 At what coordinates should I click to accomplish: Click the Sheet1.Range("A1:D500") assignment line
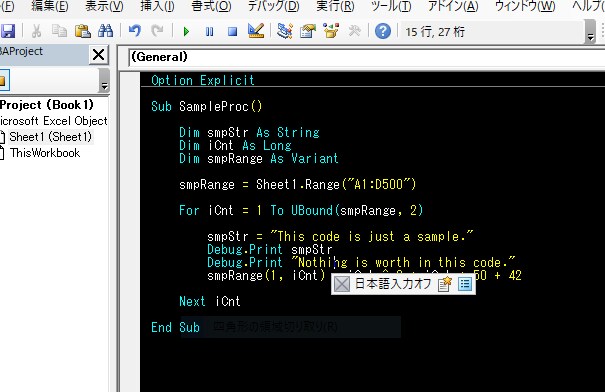[297, 184]
